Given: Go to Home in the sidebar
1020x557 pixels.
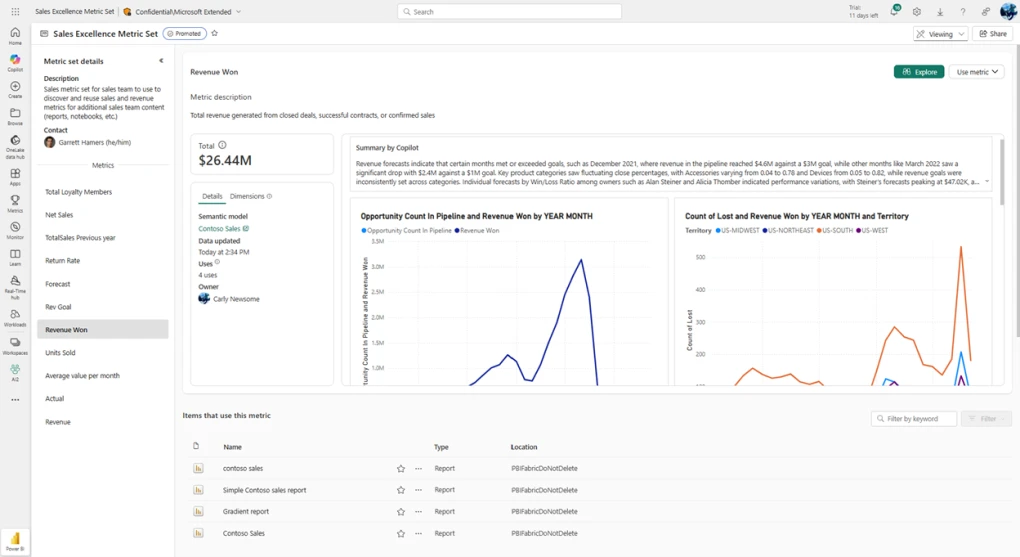Looking at the screenshot, I should [15, 35].
